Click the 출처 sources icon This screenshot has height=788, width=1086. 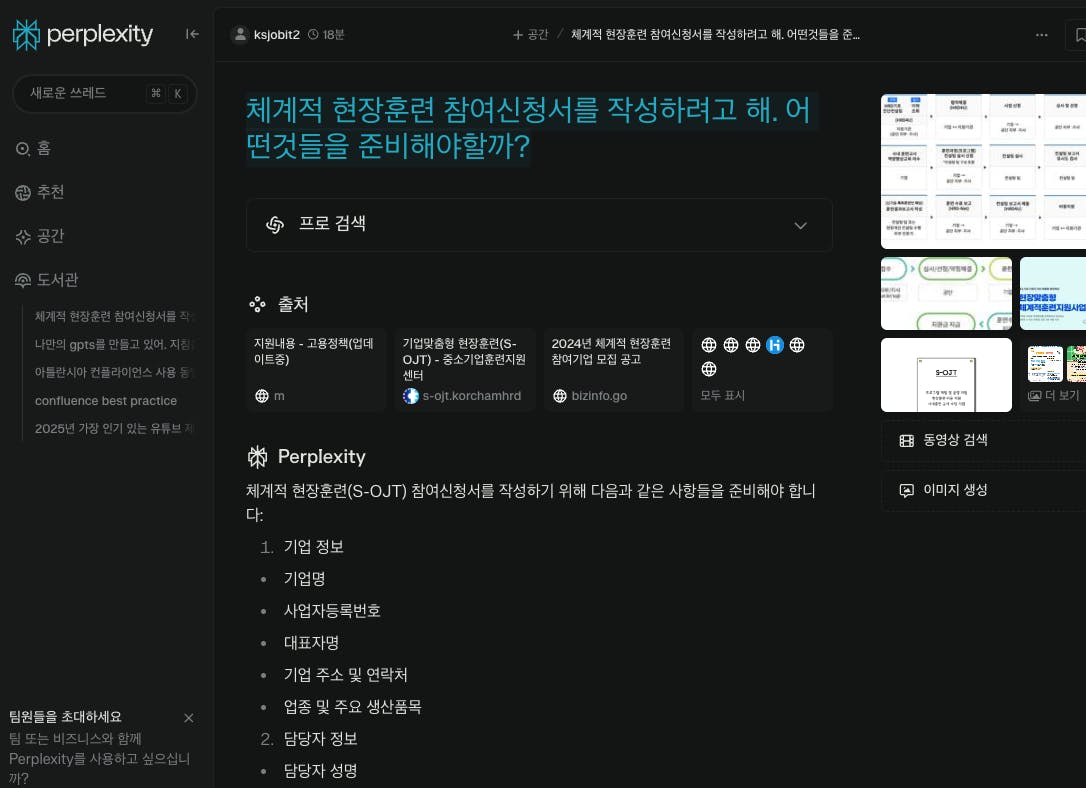258,305
